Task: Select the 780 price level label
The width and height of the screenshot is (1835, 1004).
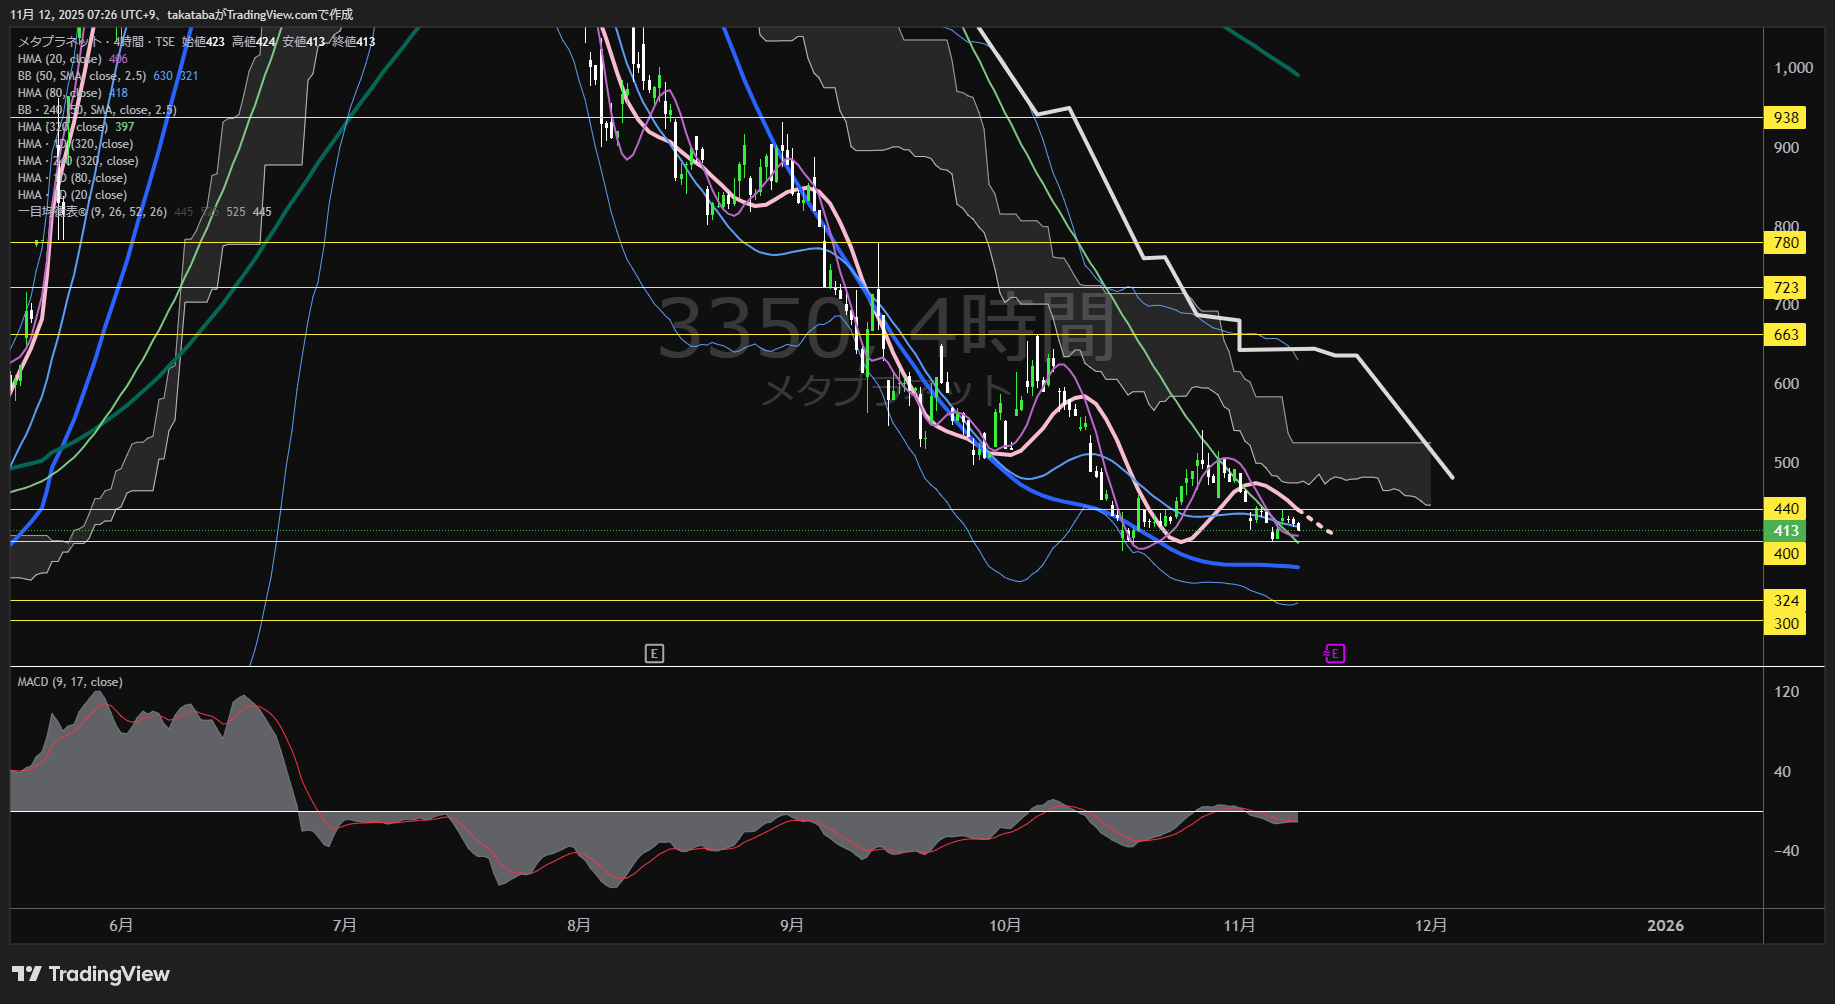Action: click(x=1786, y=243)
